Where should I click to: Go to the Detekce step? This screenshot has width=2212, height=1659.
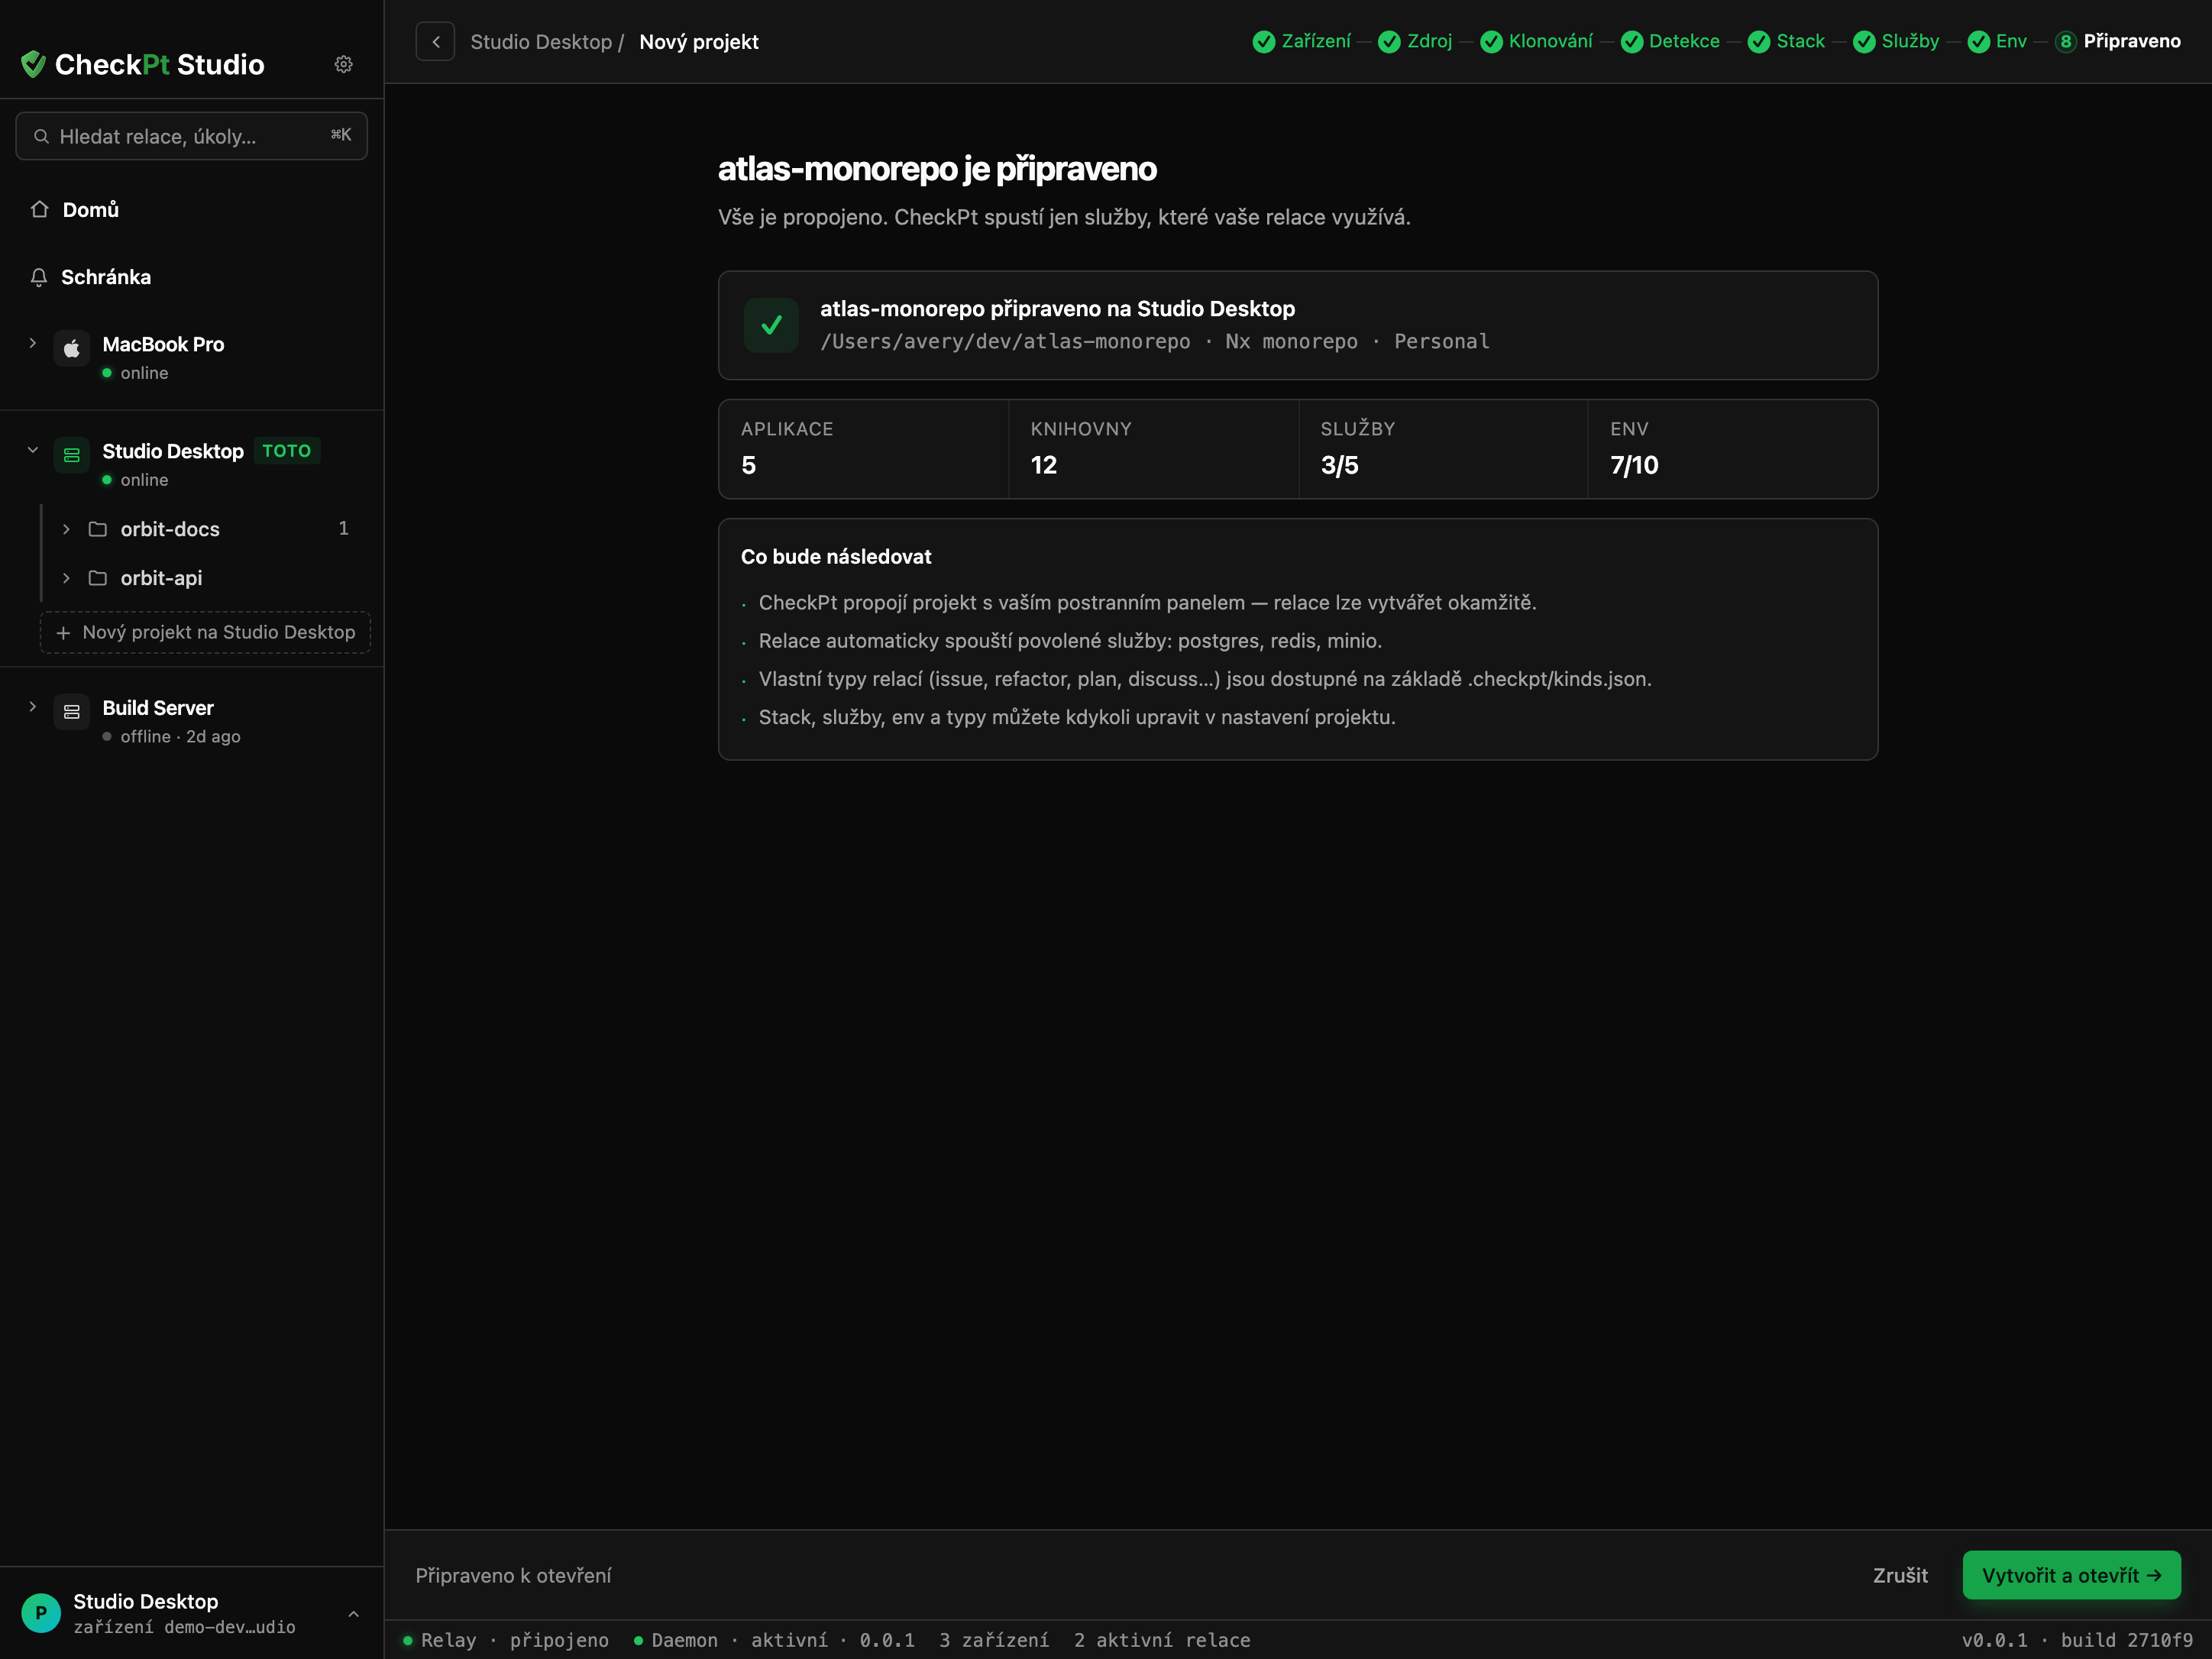(x=1671, y=41)
